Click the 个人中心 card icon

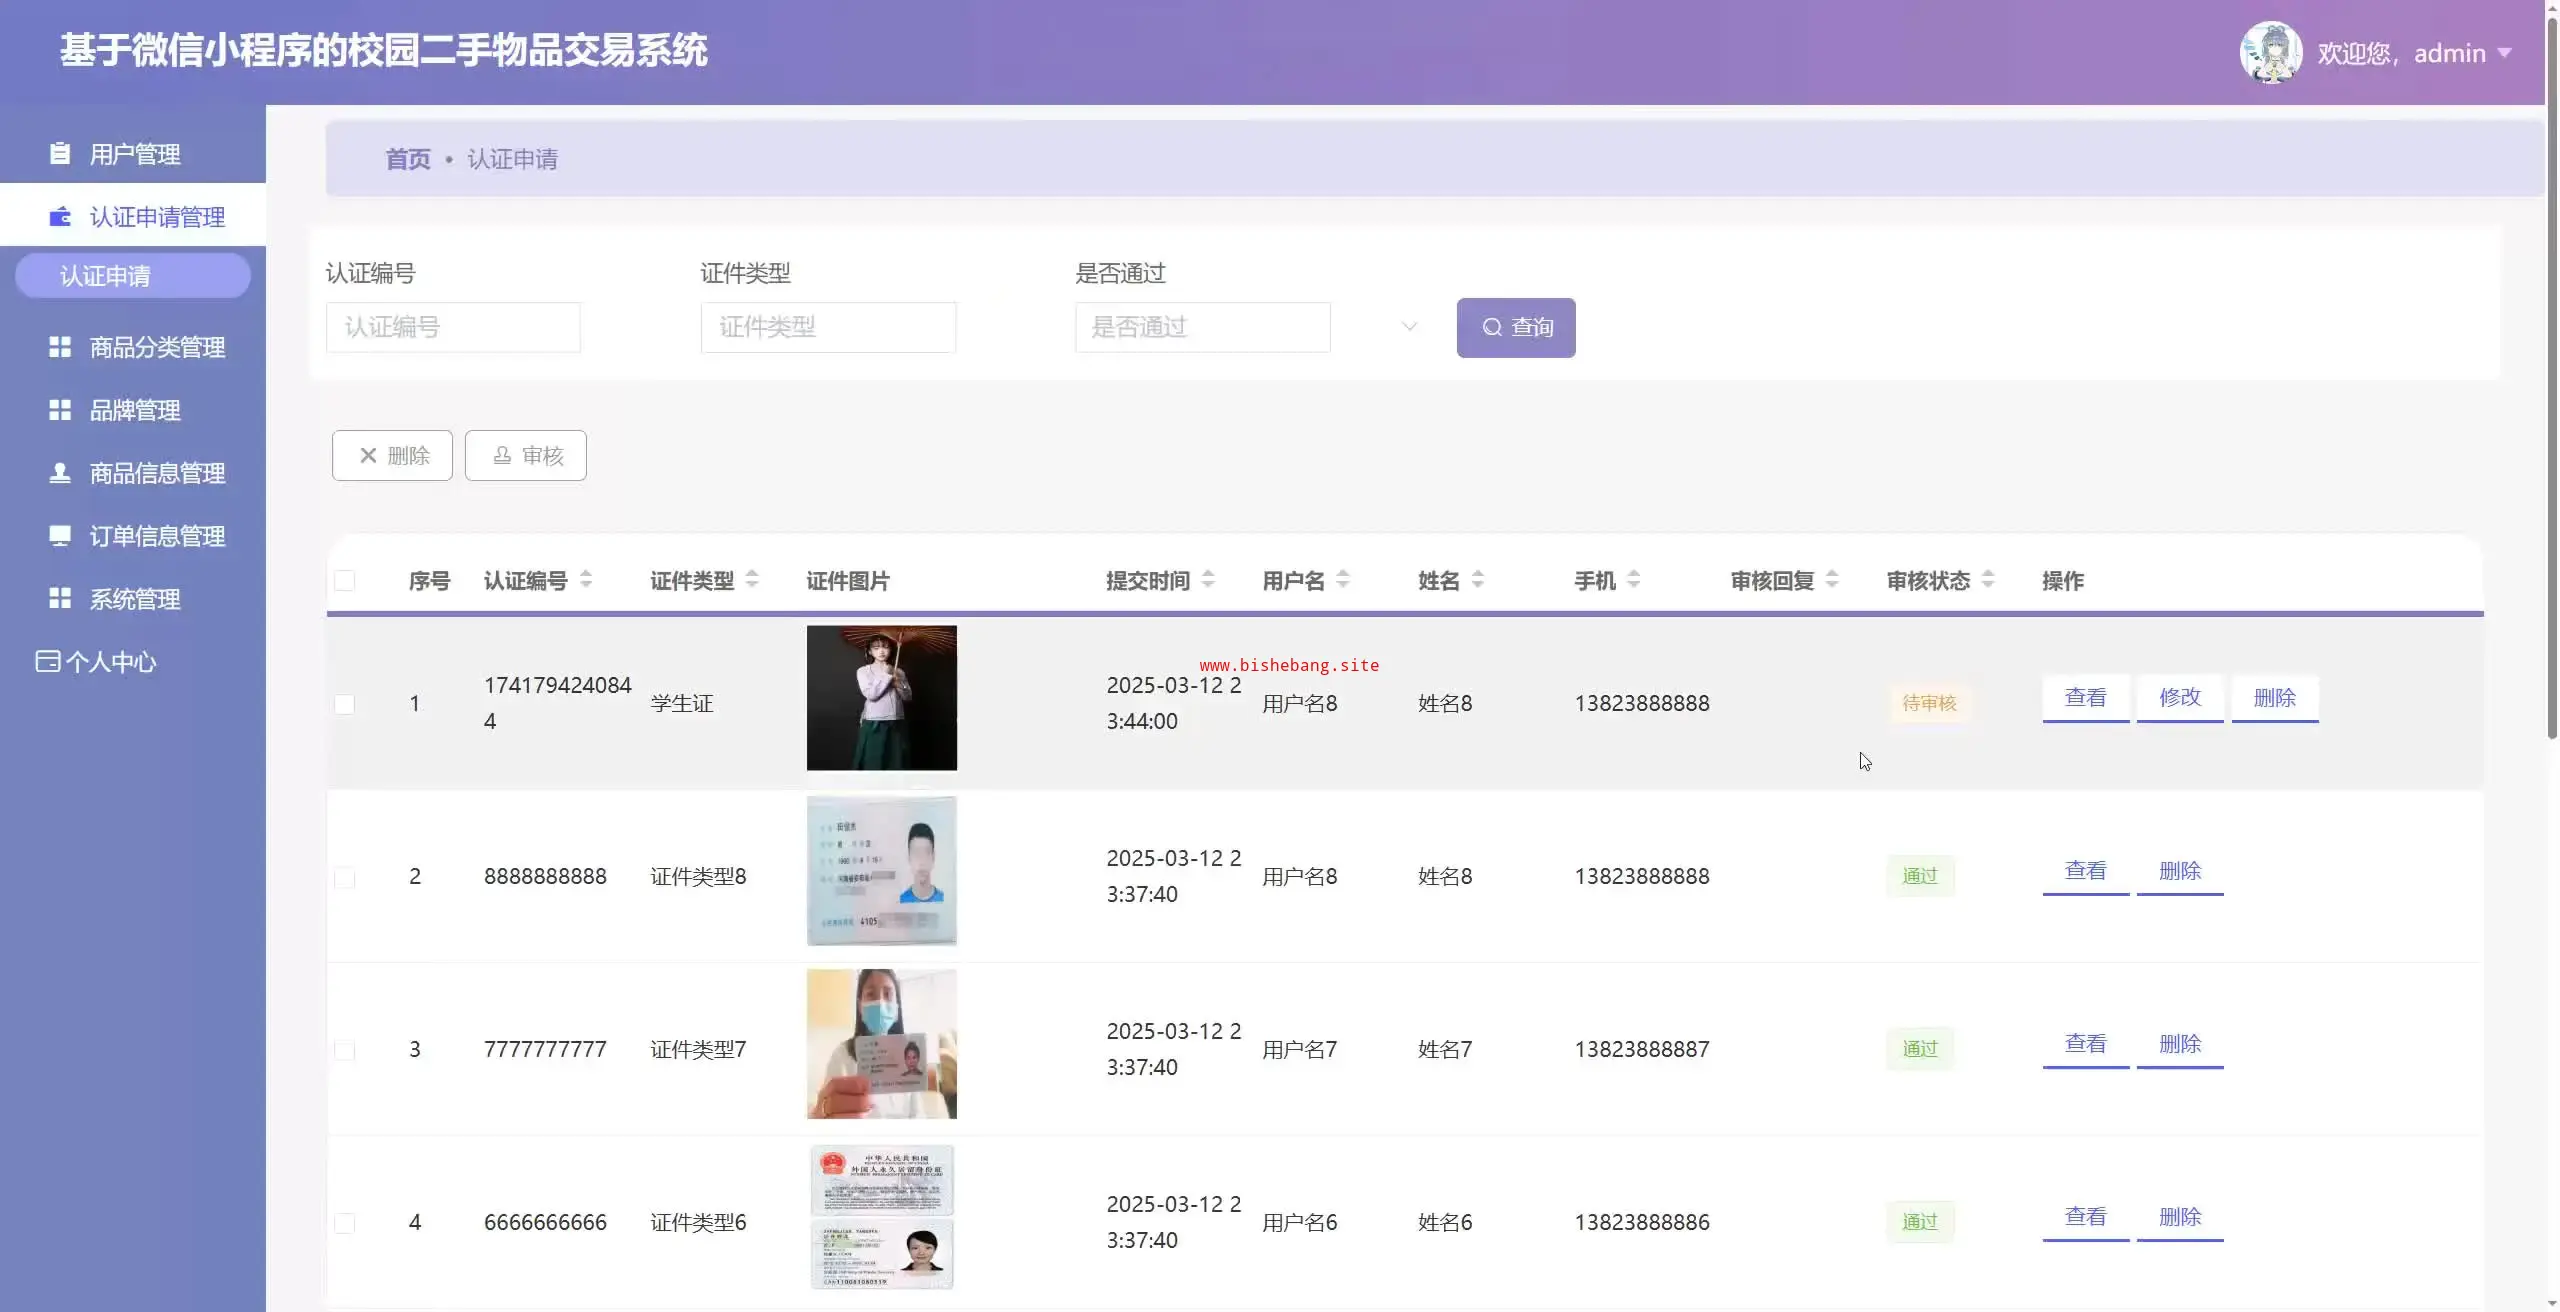tap(47, 661)
